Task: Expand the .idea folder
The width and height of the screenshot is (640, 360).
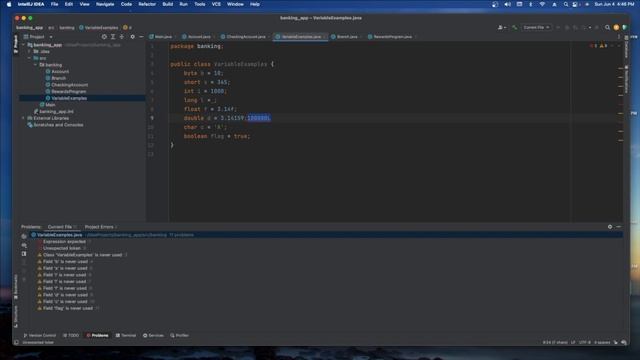Action: tap(30, 51)
